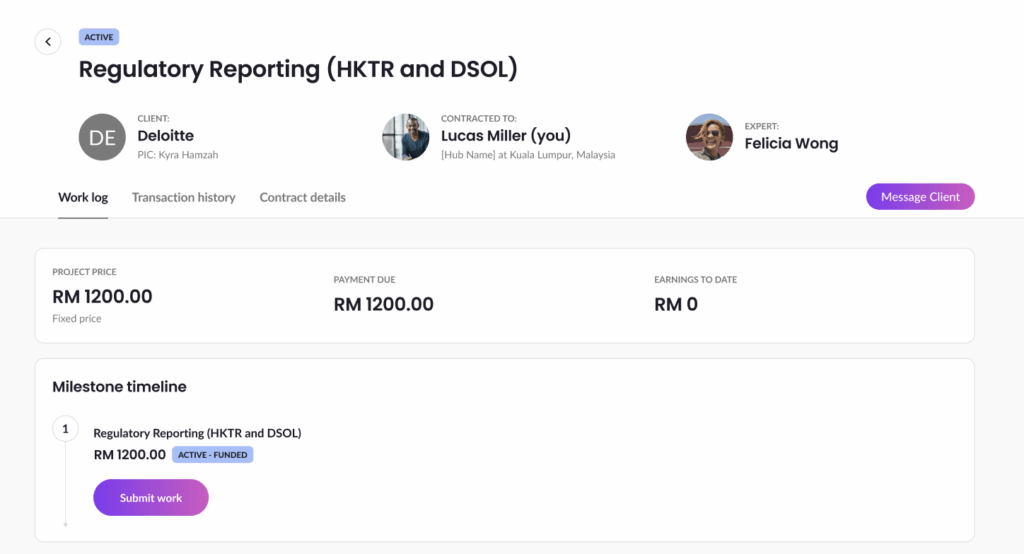Switch to Transaction history tab
This screenshot has width=1024, height=554.
tap(184, 197)
